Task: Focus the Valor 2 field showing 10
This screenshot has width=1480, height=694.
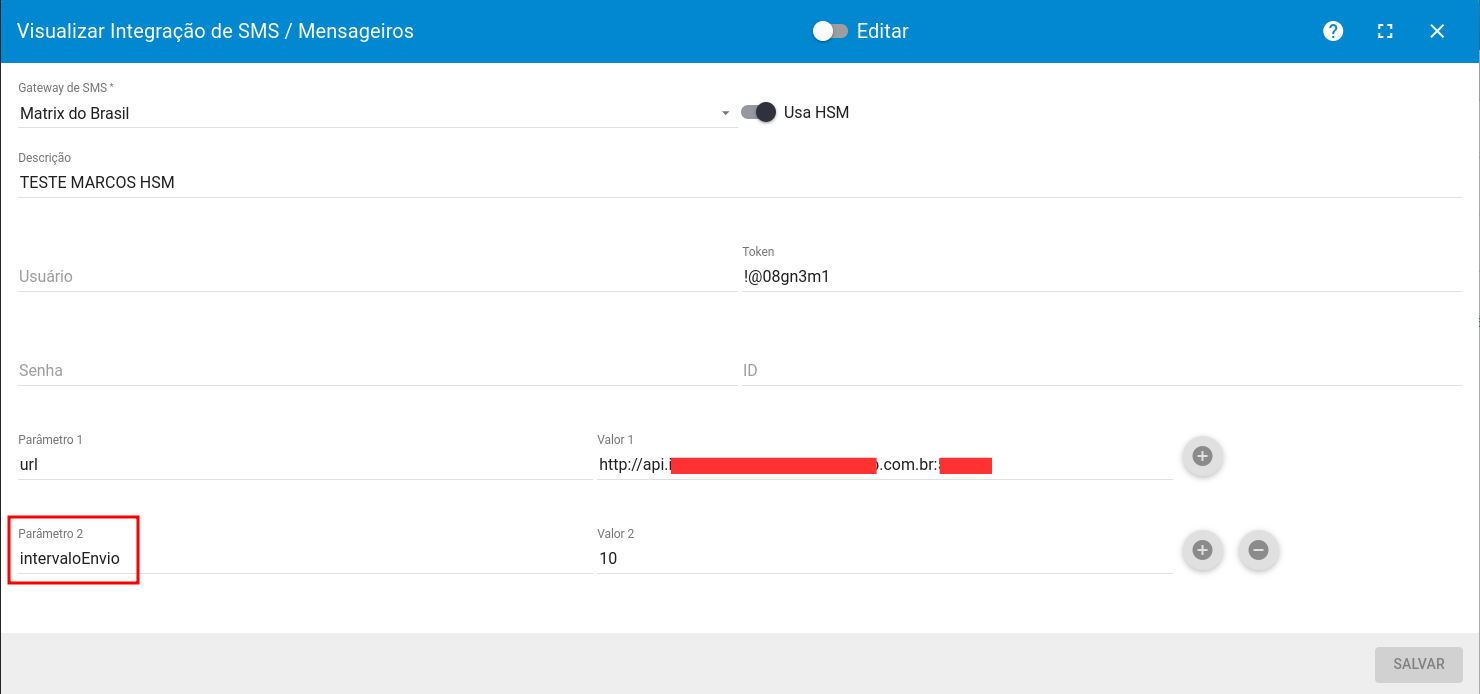Action: tap(884, 559)
